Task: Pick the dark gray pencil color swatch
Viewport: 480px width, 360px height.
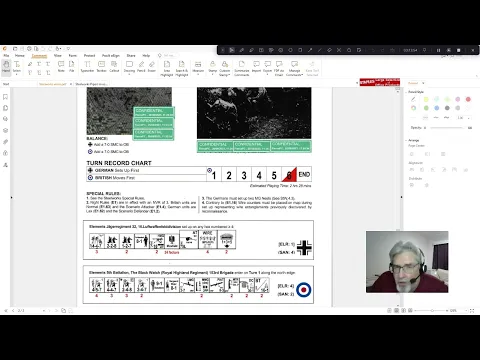Action: click(447, 108)
